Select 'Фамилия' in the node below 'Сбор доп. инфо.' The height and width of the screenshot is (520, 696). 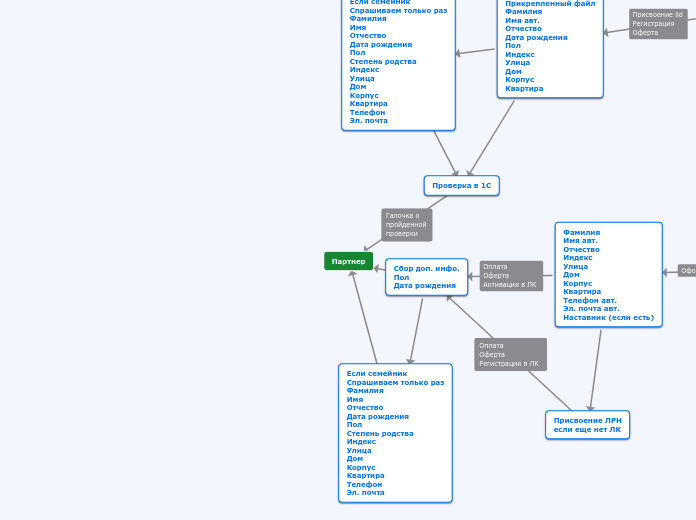pyautogui.click(x=365, y=390)
